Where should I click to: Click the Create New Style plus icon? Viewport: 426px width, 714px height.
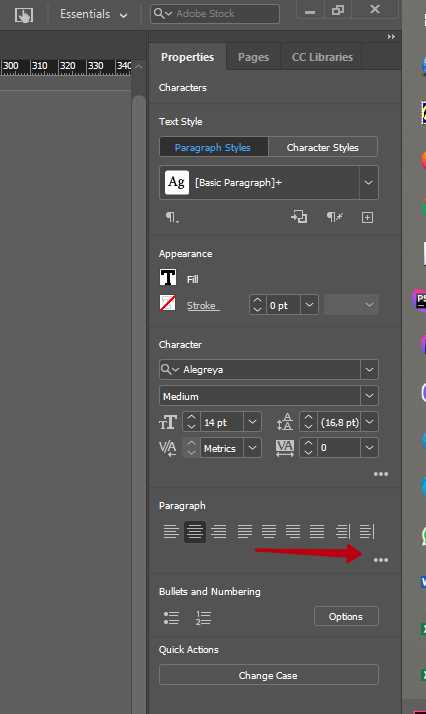[x=367, y=218]
